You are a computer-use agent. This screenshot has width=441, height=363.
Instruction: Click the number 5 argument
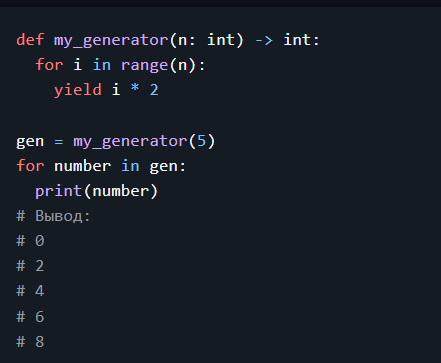click(201, 141)
